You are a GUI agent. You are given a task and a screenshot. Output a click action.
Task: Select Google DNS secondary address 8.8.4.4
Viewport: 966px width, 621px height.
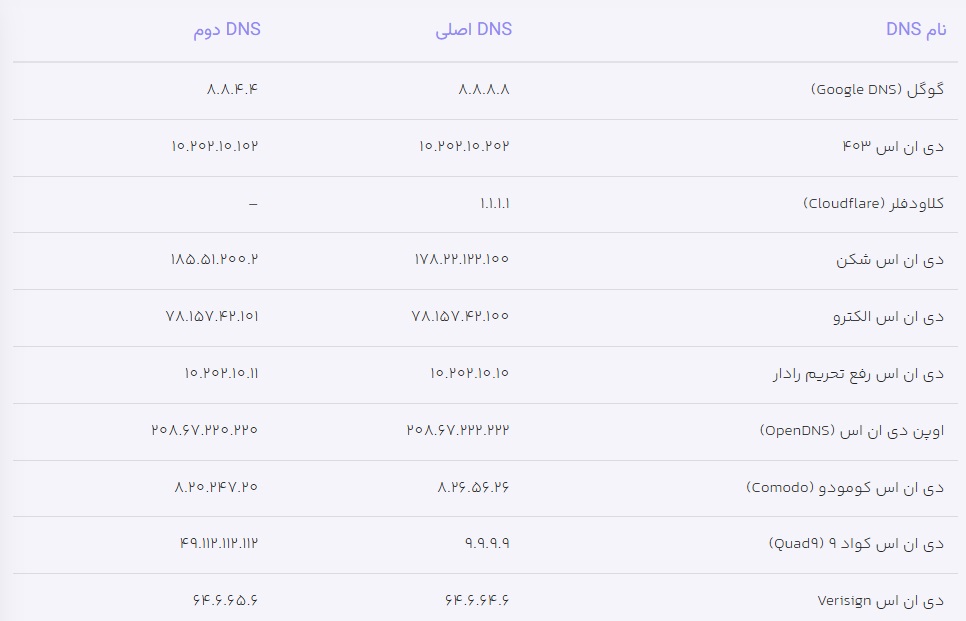(232, 89)
